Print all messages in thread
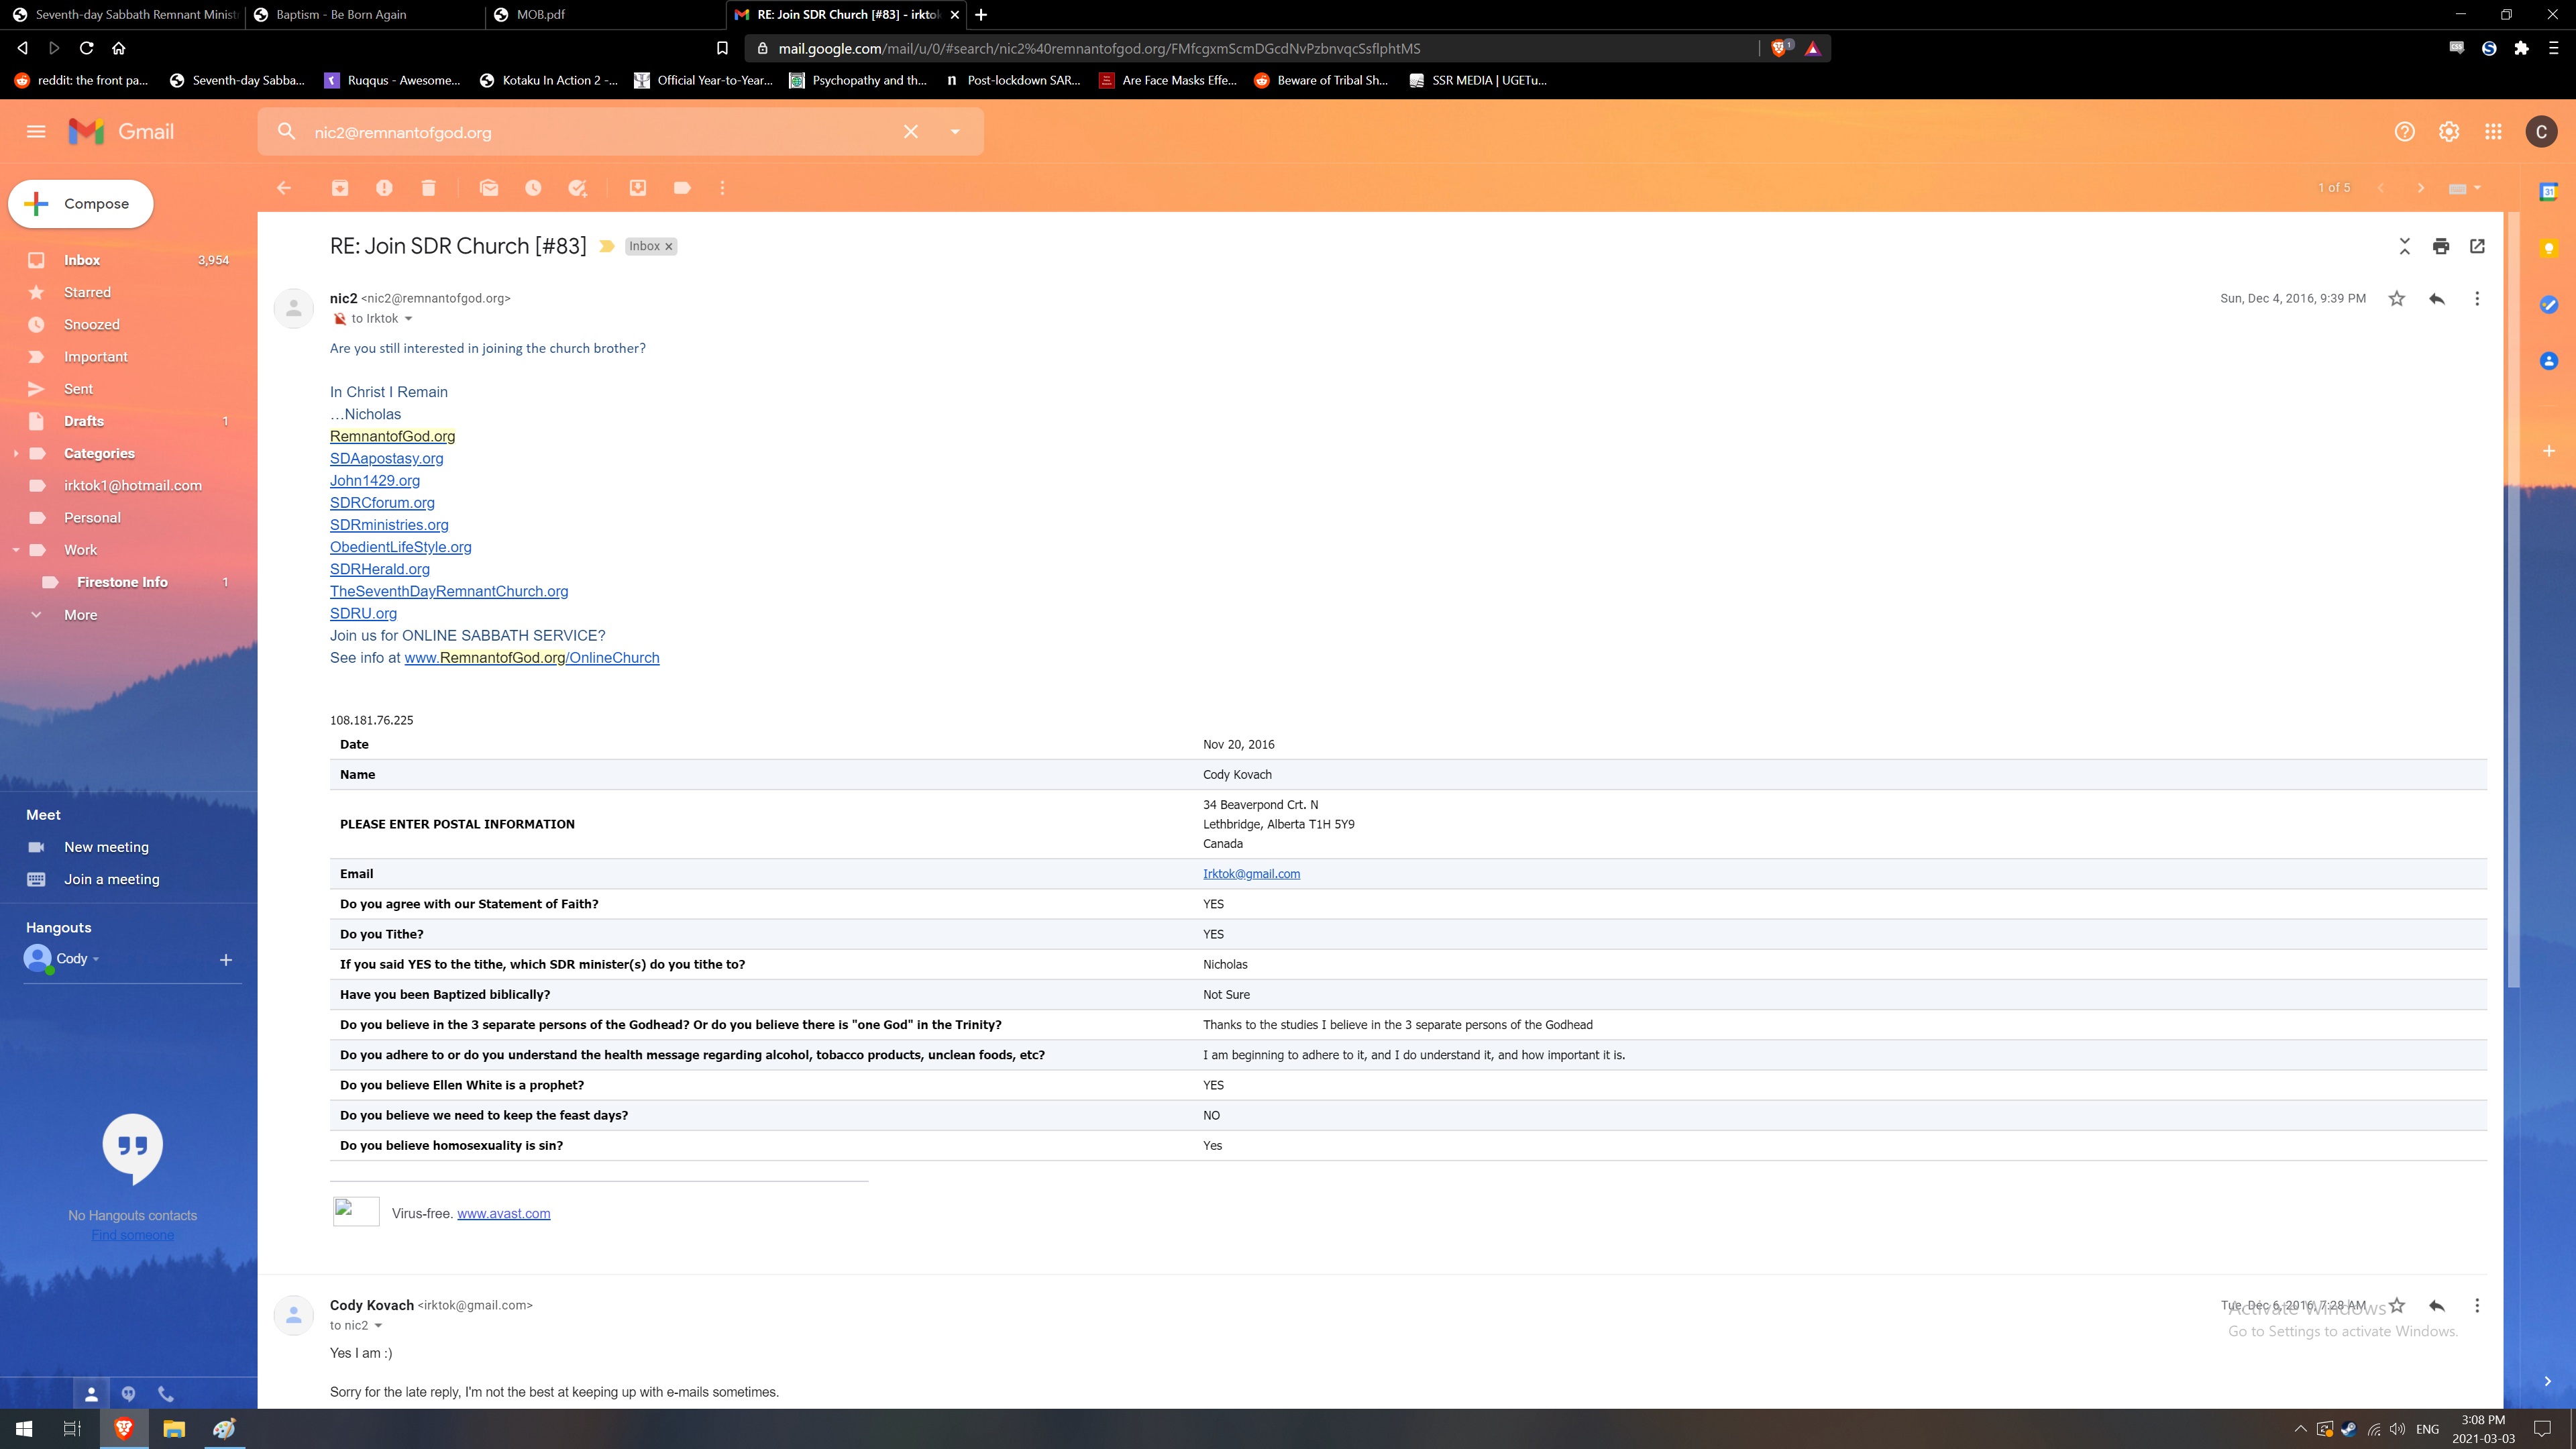This screenshot has width=2576, height=1449. click(x=2441, y=246)
